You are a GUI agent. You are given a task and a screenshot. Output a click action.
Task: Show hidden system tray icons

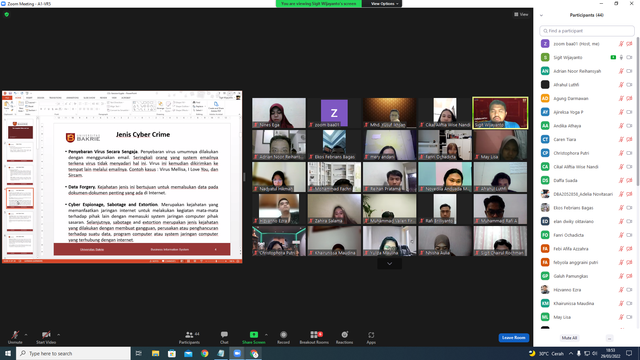pyautogui.click(x=571, y=353)
